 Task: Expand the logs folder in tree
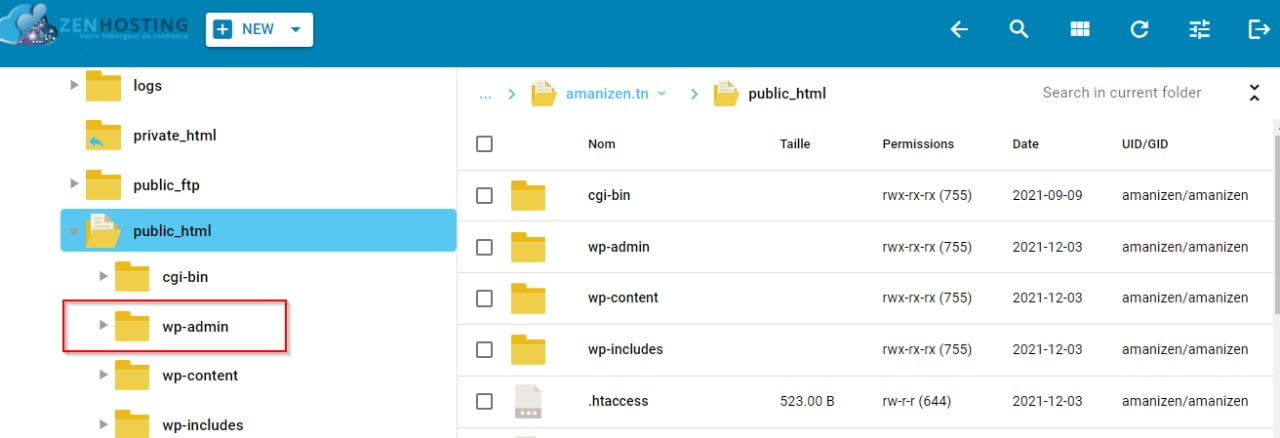(x=74, y=85)
